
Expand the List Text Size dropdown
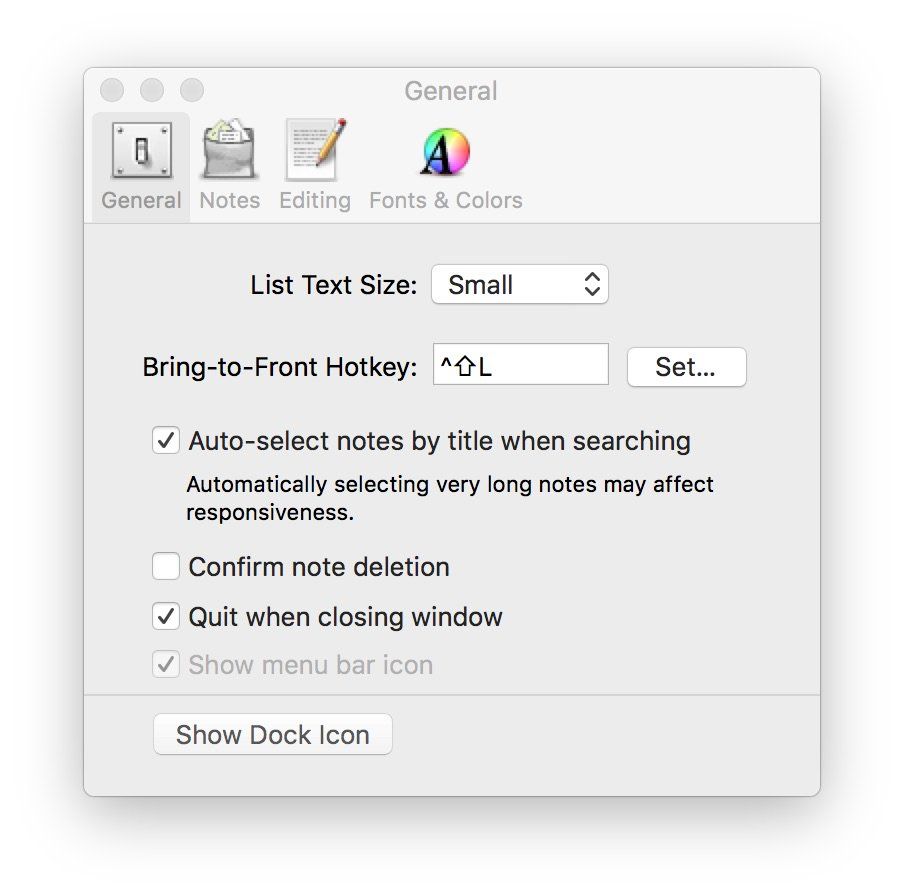tap(519, 285)
